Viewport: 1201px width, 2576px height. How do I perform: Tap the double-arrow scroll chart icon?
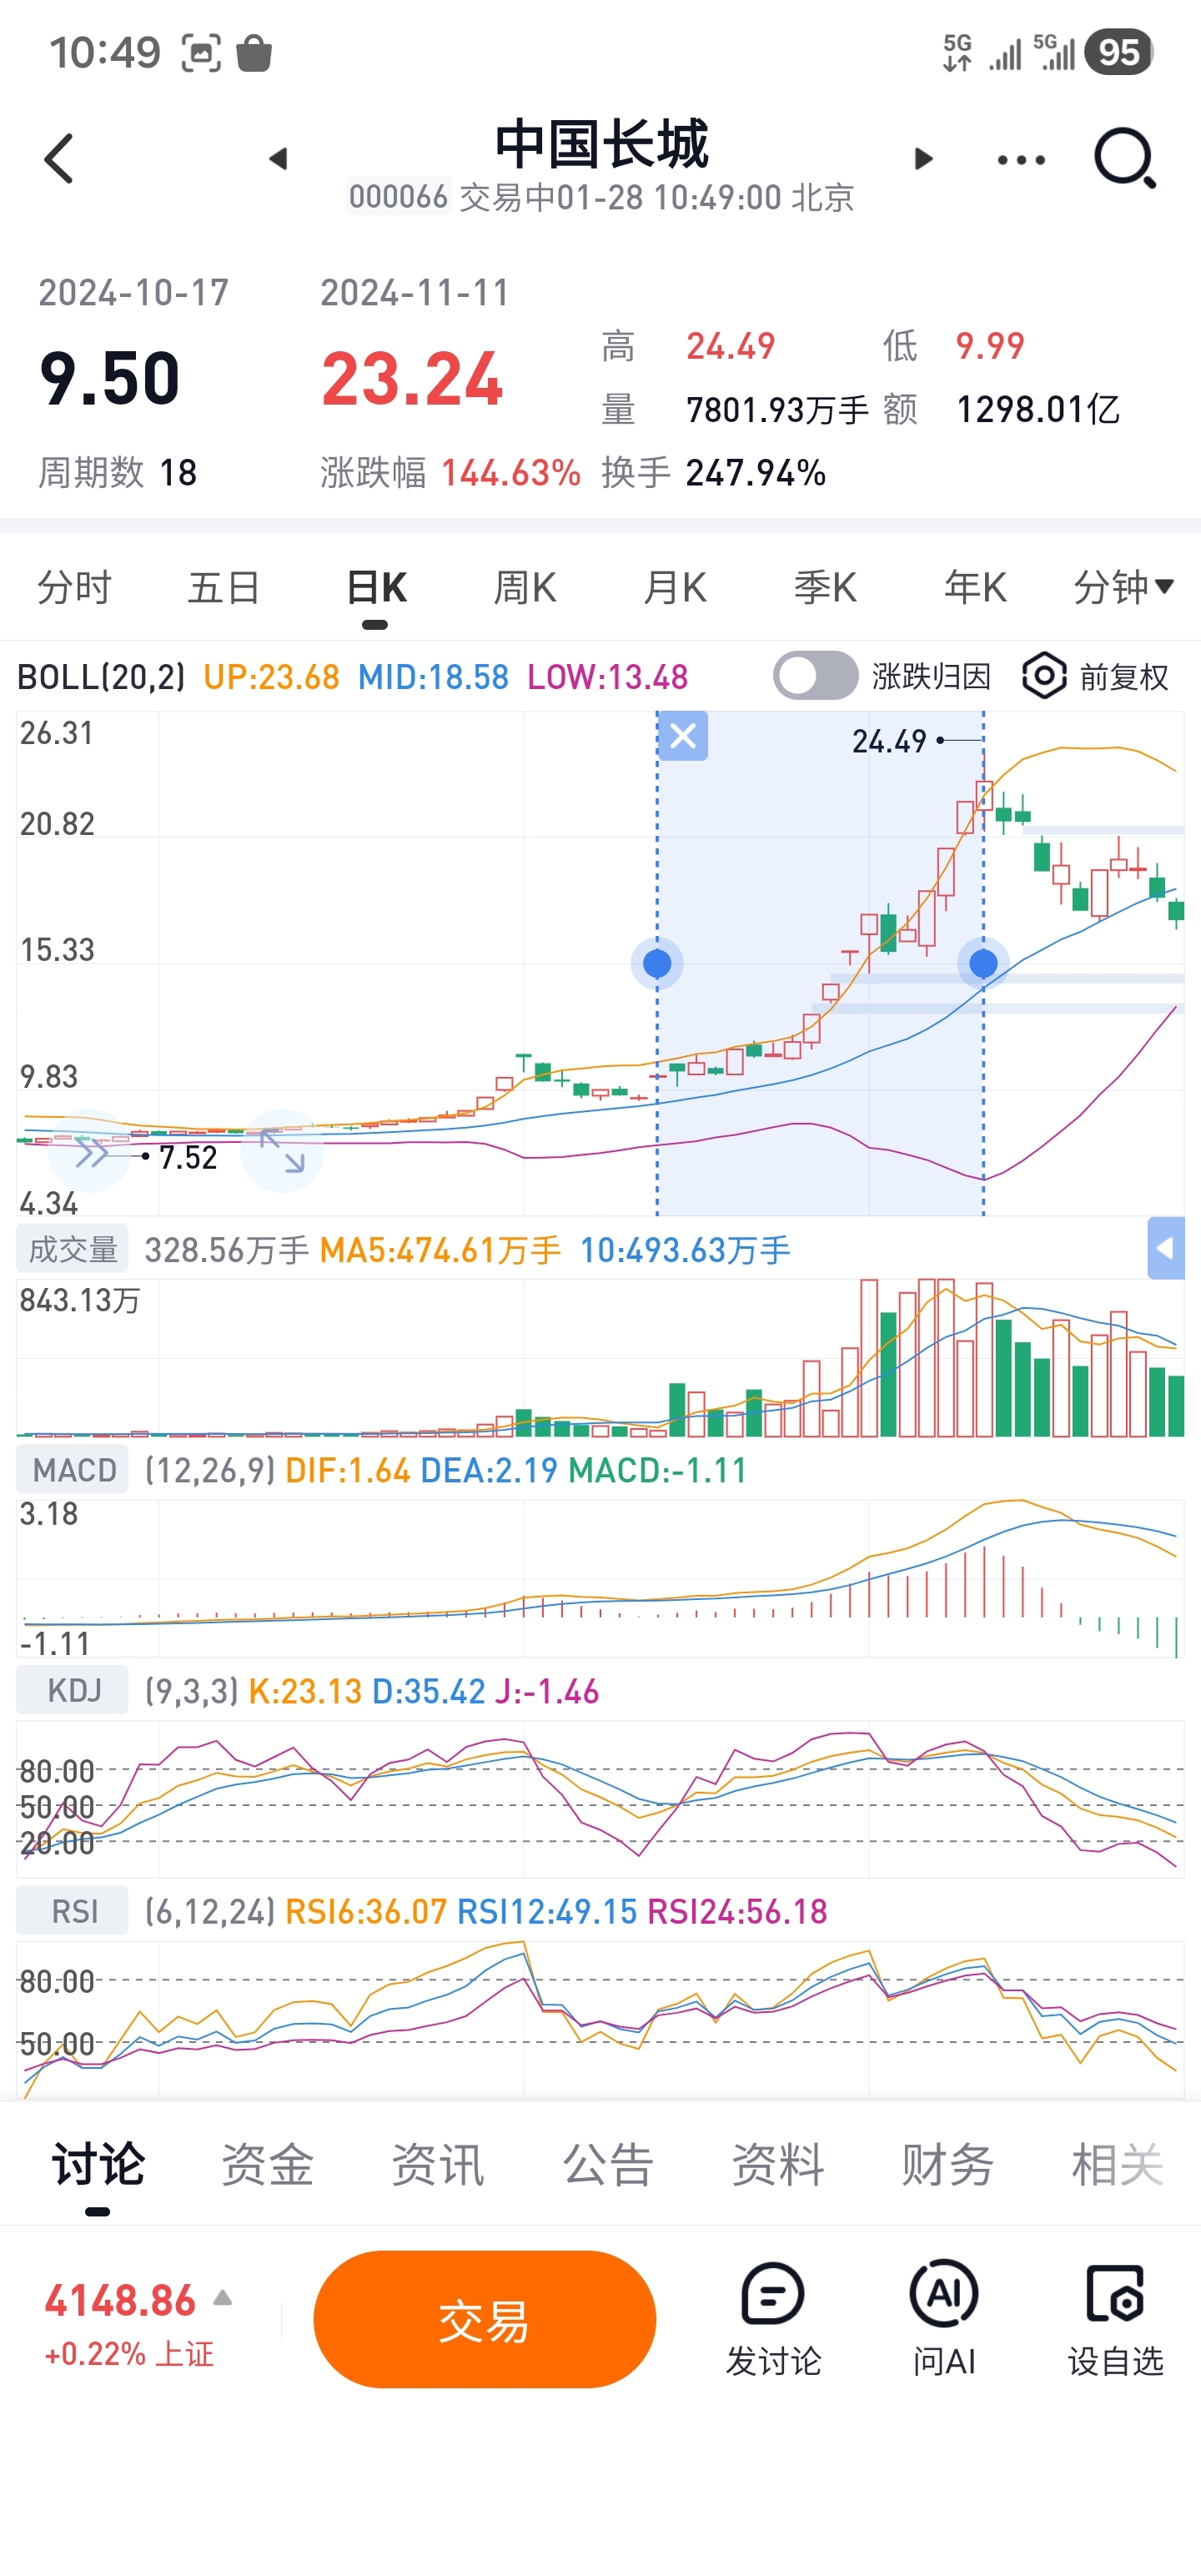pyautogui.click(x=90, y=1152)
